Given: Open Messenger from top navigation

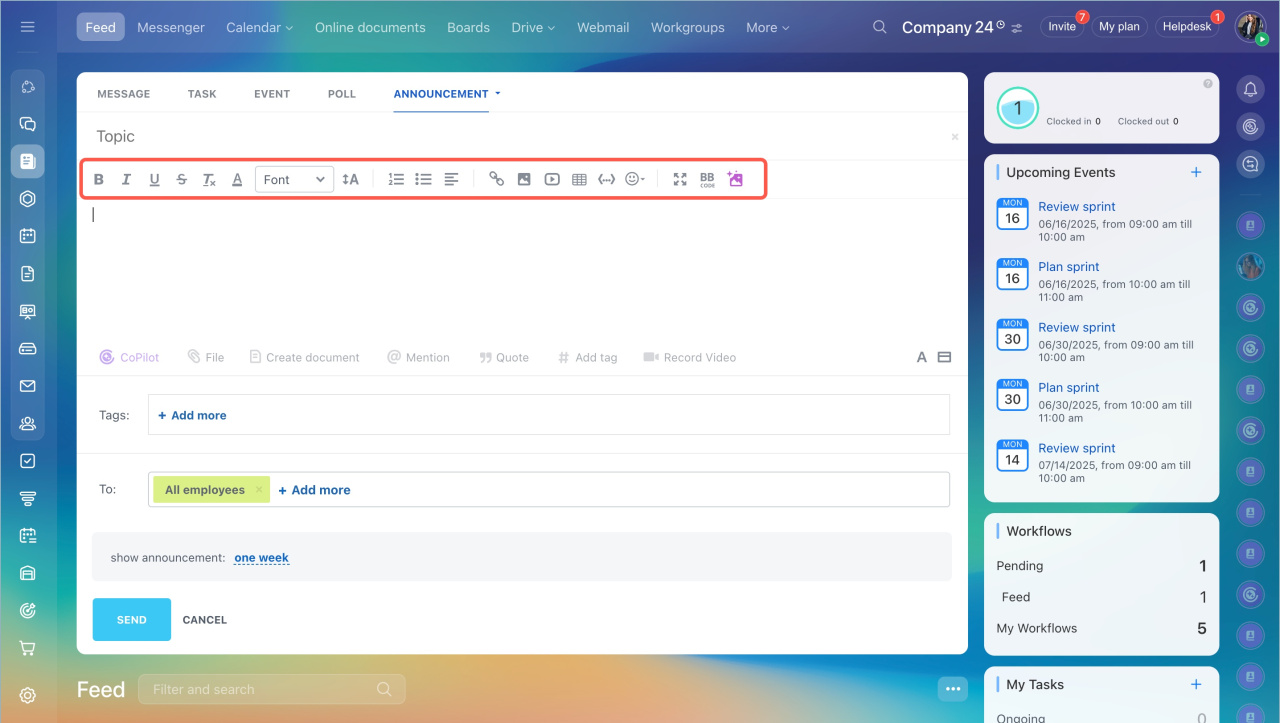Looking at the screenshot, I should click(171, 27).
